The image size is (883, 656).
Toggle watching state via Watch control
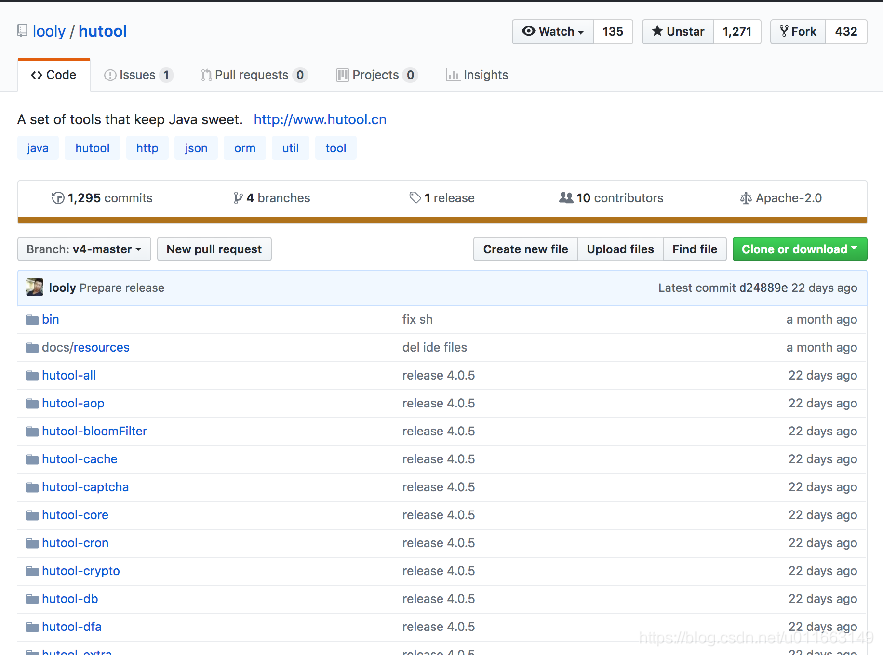point(552,31)
